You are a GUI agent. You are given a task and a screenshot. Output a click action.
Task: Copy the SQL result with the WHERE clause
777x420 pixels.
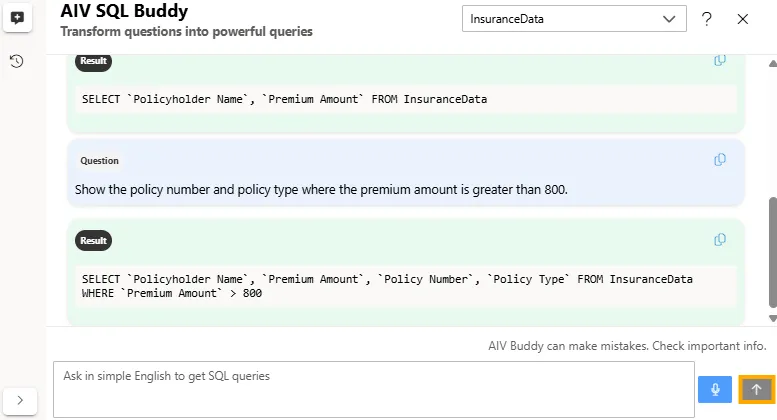tap(720, 240)
